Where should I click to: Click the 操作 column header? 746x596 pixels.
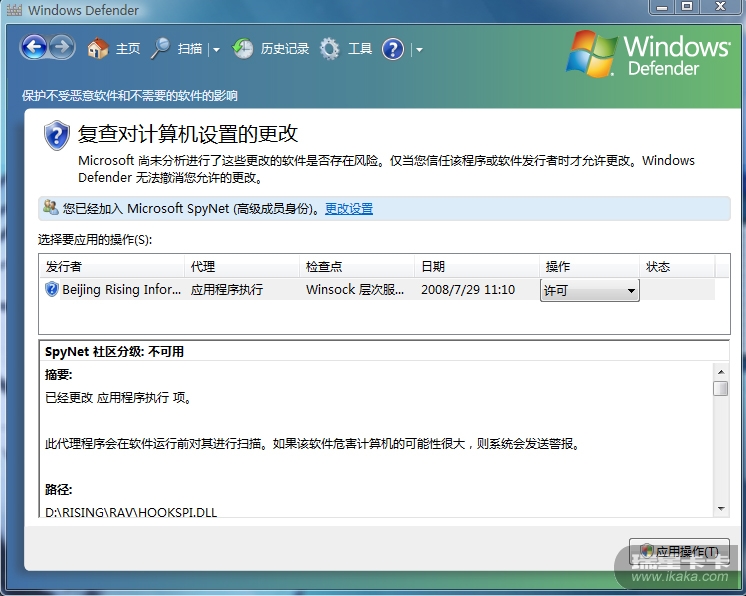[589, 266]
